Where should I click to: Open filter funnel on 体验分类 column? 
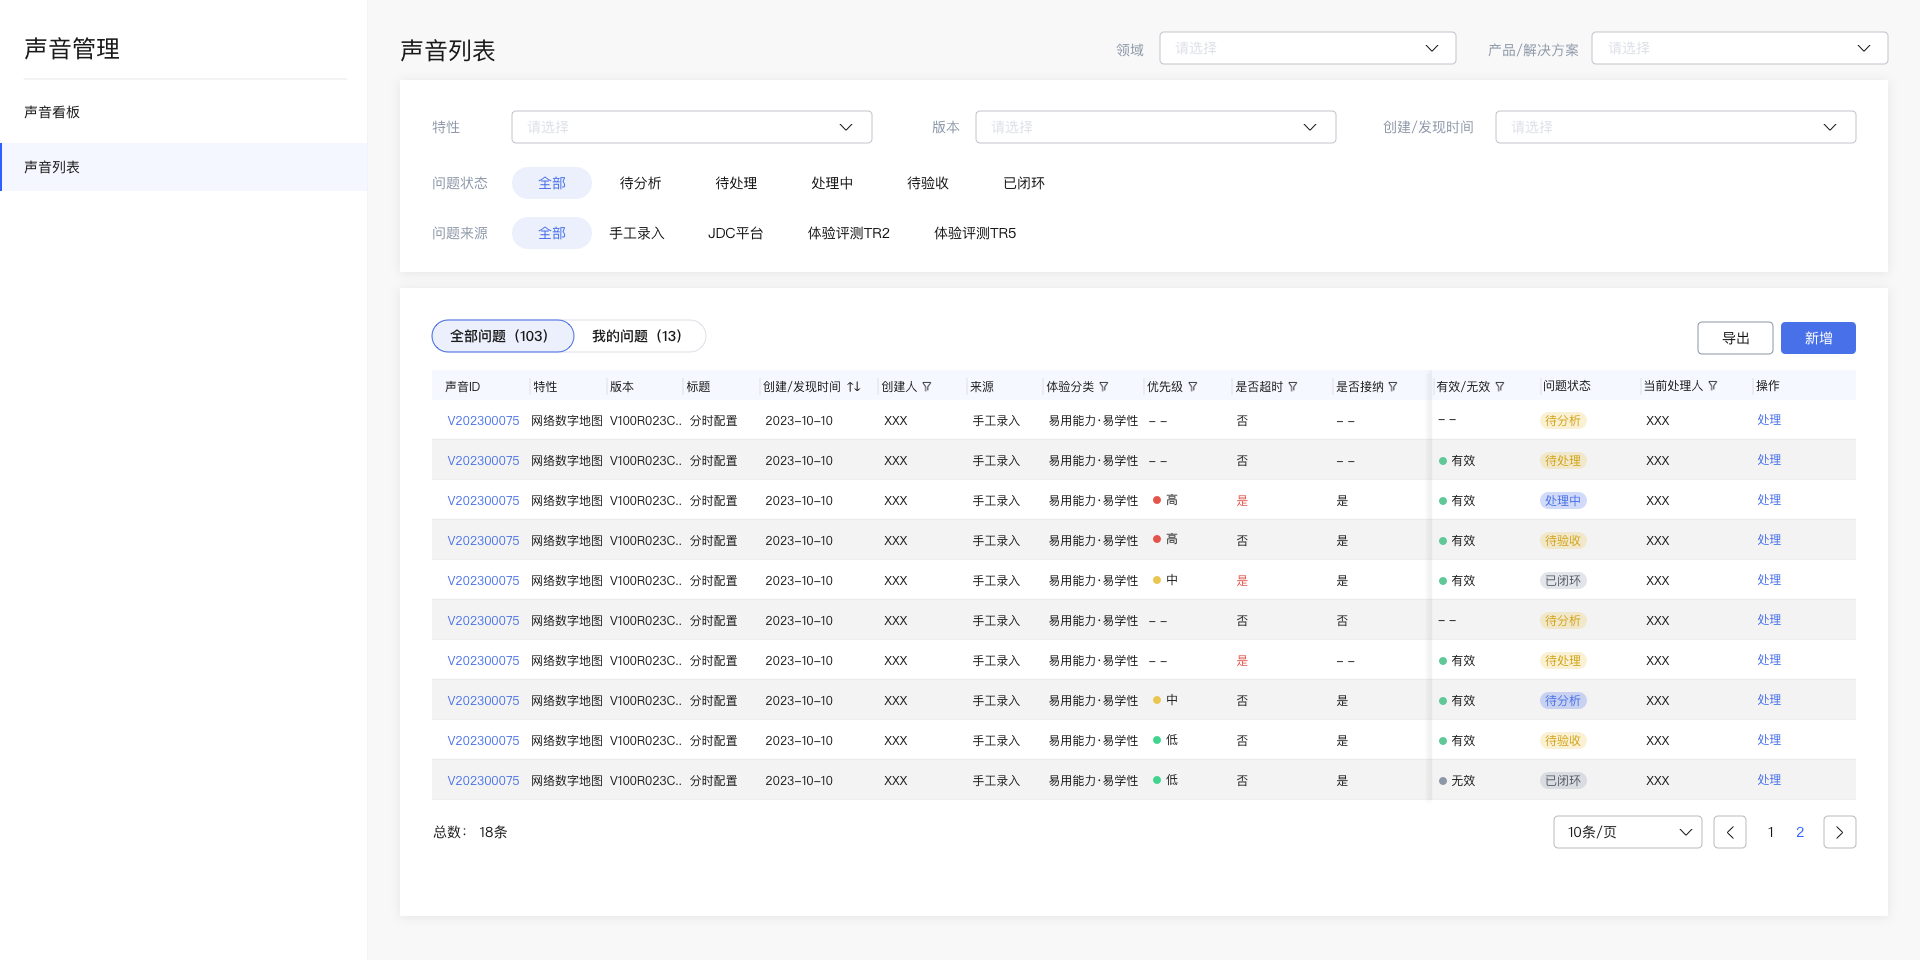[x=1104, y=387]
